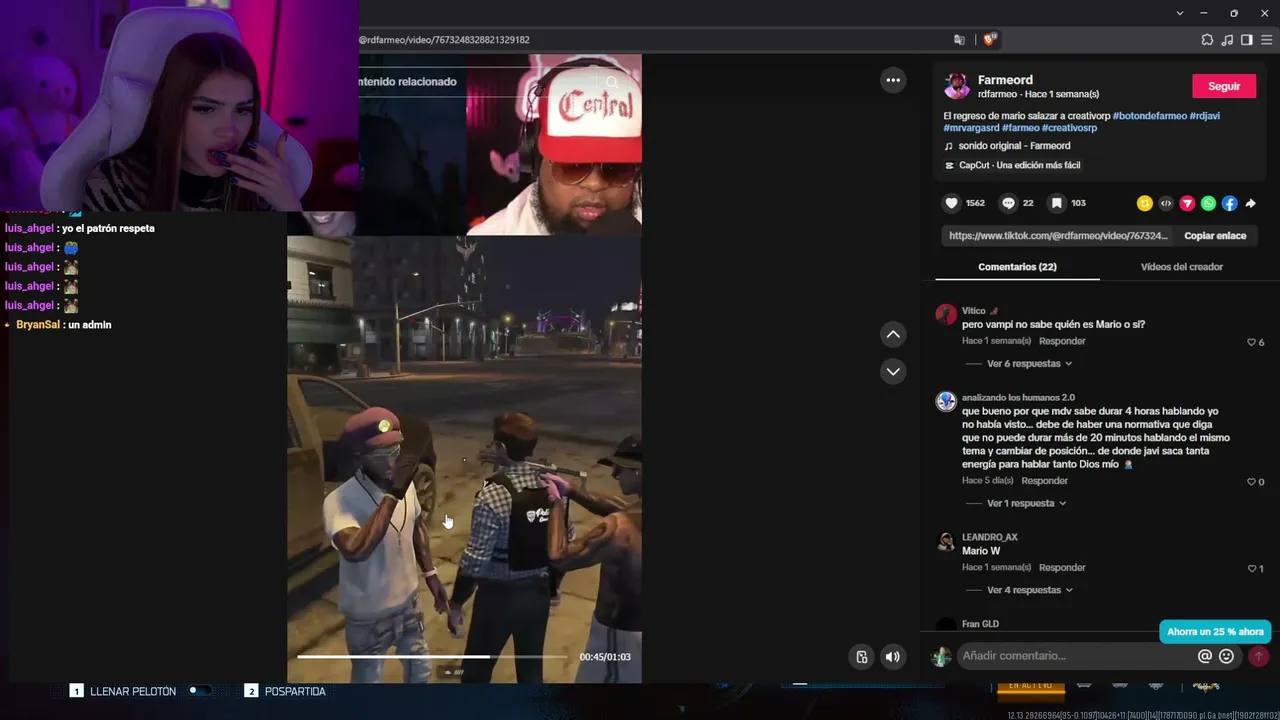Switch to the Comentarios (22) tab
The image size is (1280, 720).
[1017, 267]
